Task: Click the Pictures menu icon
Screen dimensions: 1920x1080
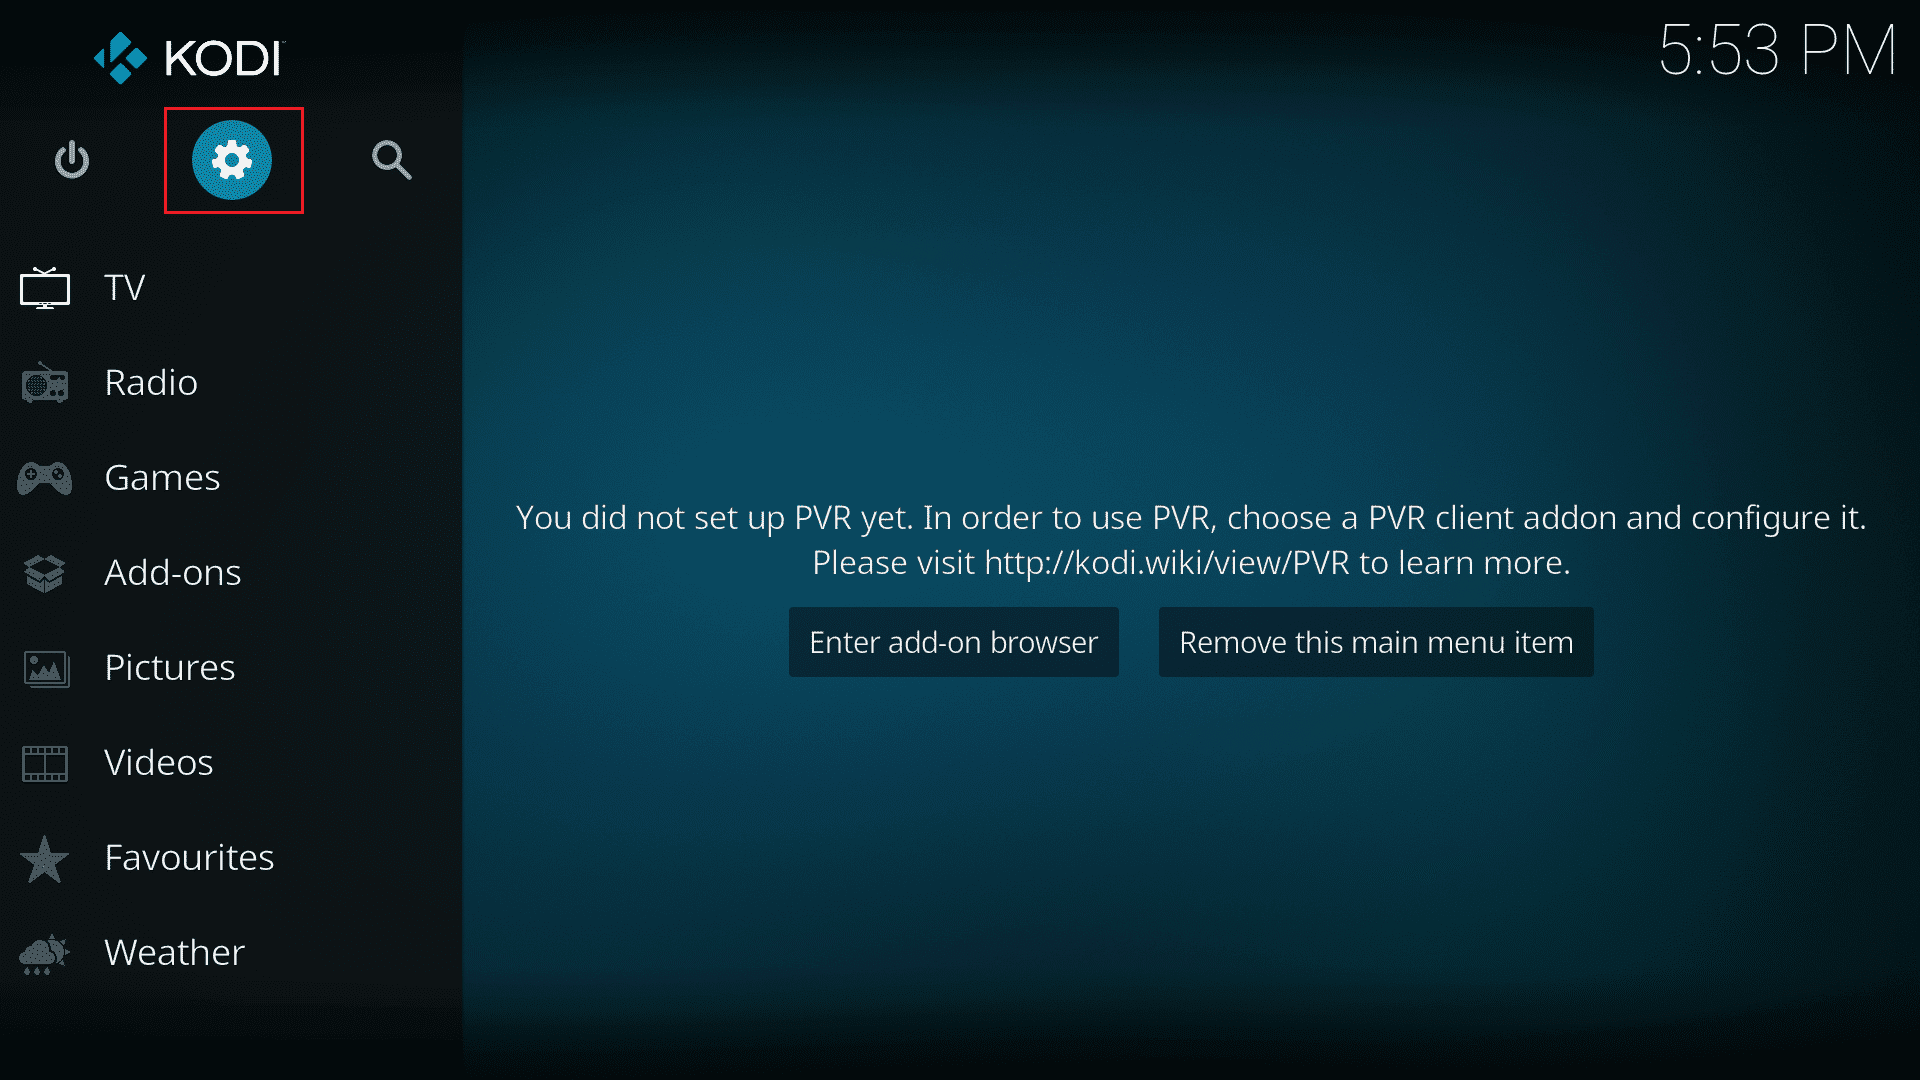Action: coord(46,666)
